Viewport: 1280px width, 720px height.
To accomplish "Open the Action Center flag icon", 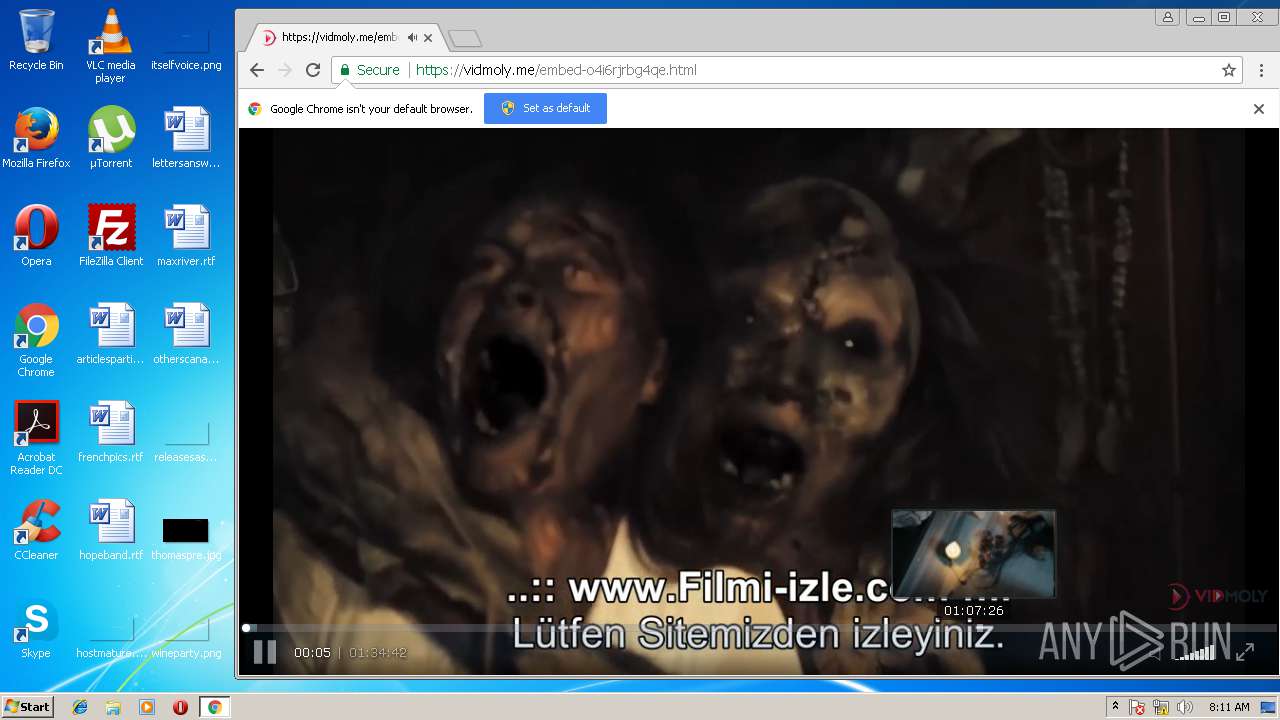I will [1137, 707].
